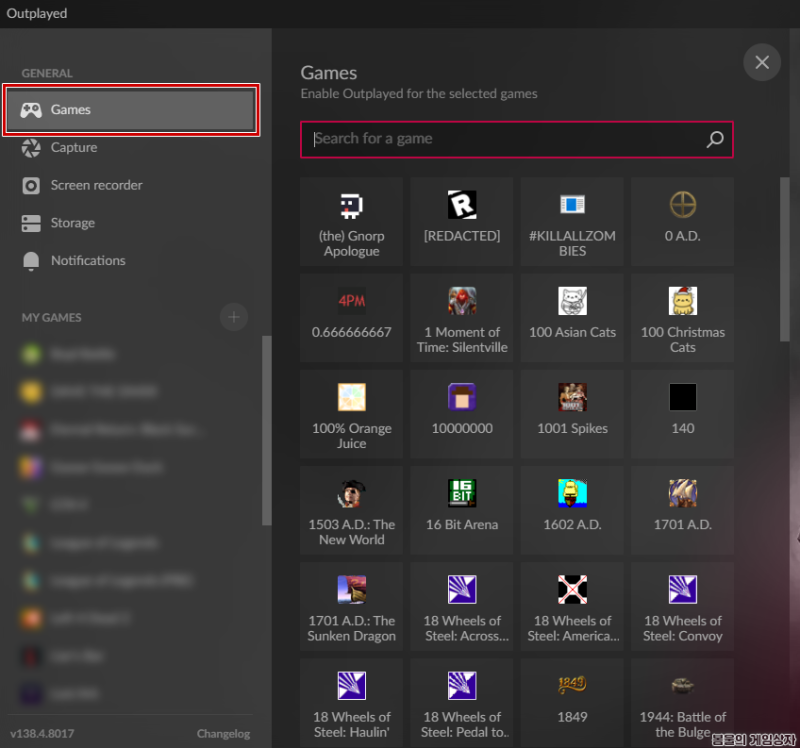The width and height of the screenshot is (800, 748).
Task: Choose the 1849 game icon
Action: pyautogui.click(x=572, y=685)
